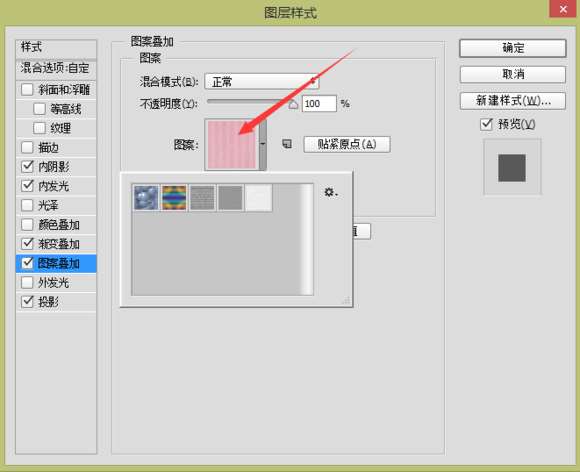This screenshot has width=580, height=472.
Task: Open the pattern picker gear menu
Action: point(331,192)
